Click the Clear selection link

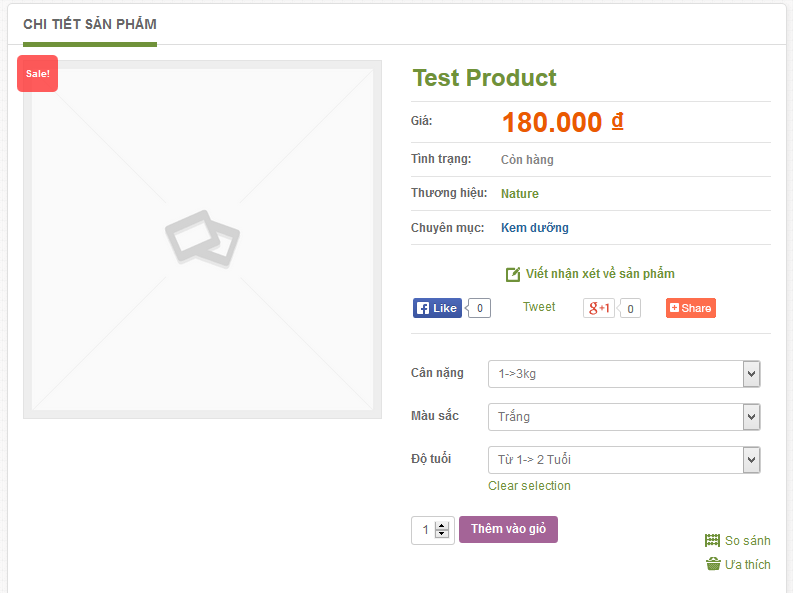[529, 486]
